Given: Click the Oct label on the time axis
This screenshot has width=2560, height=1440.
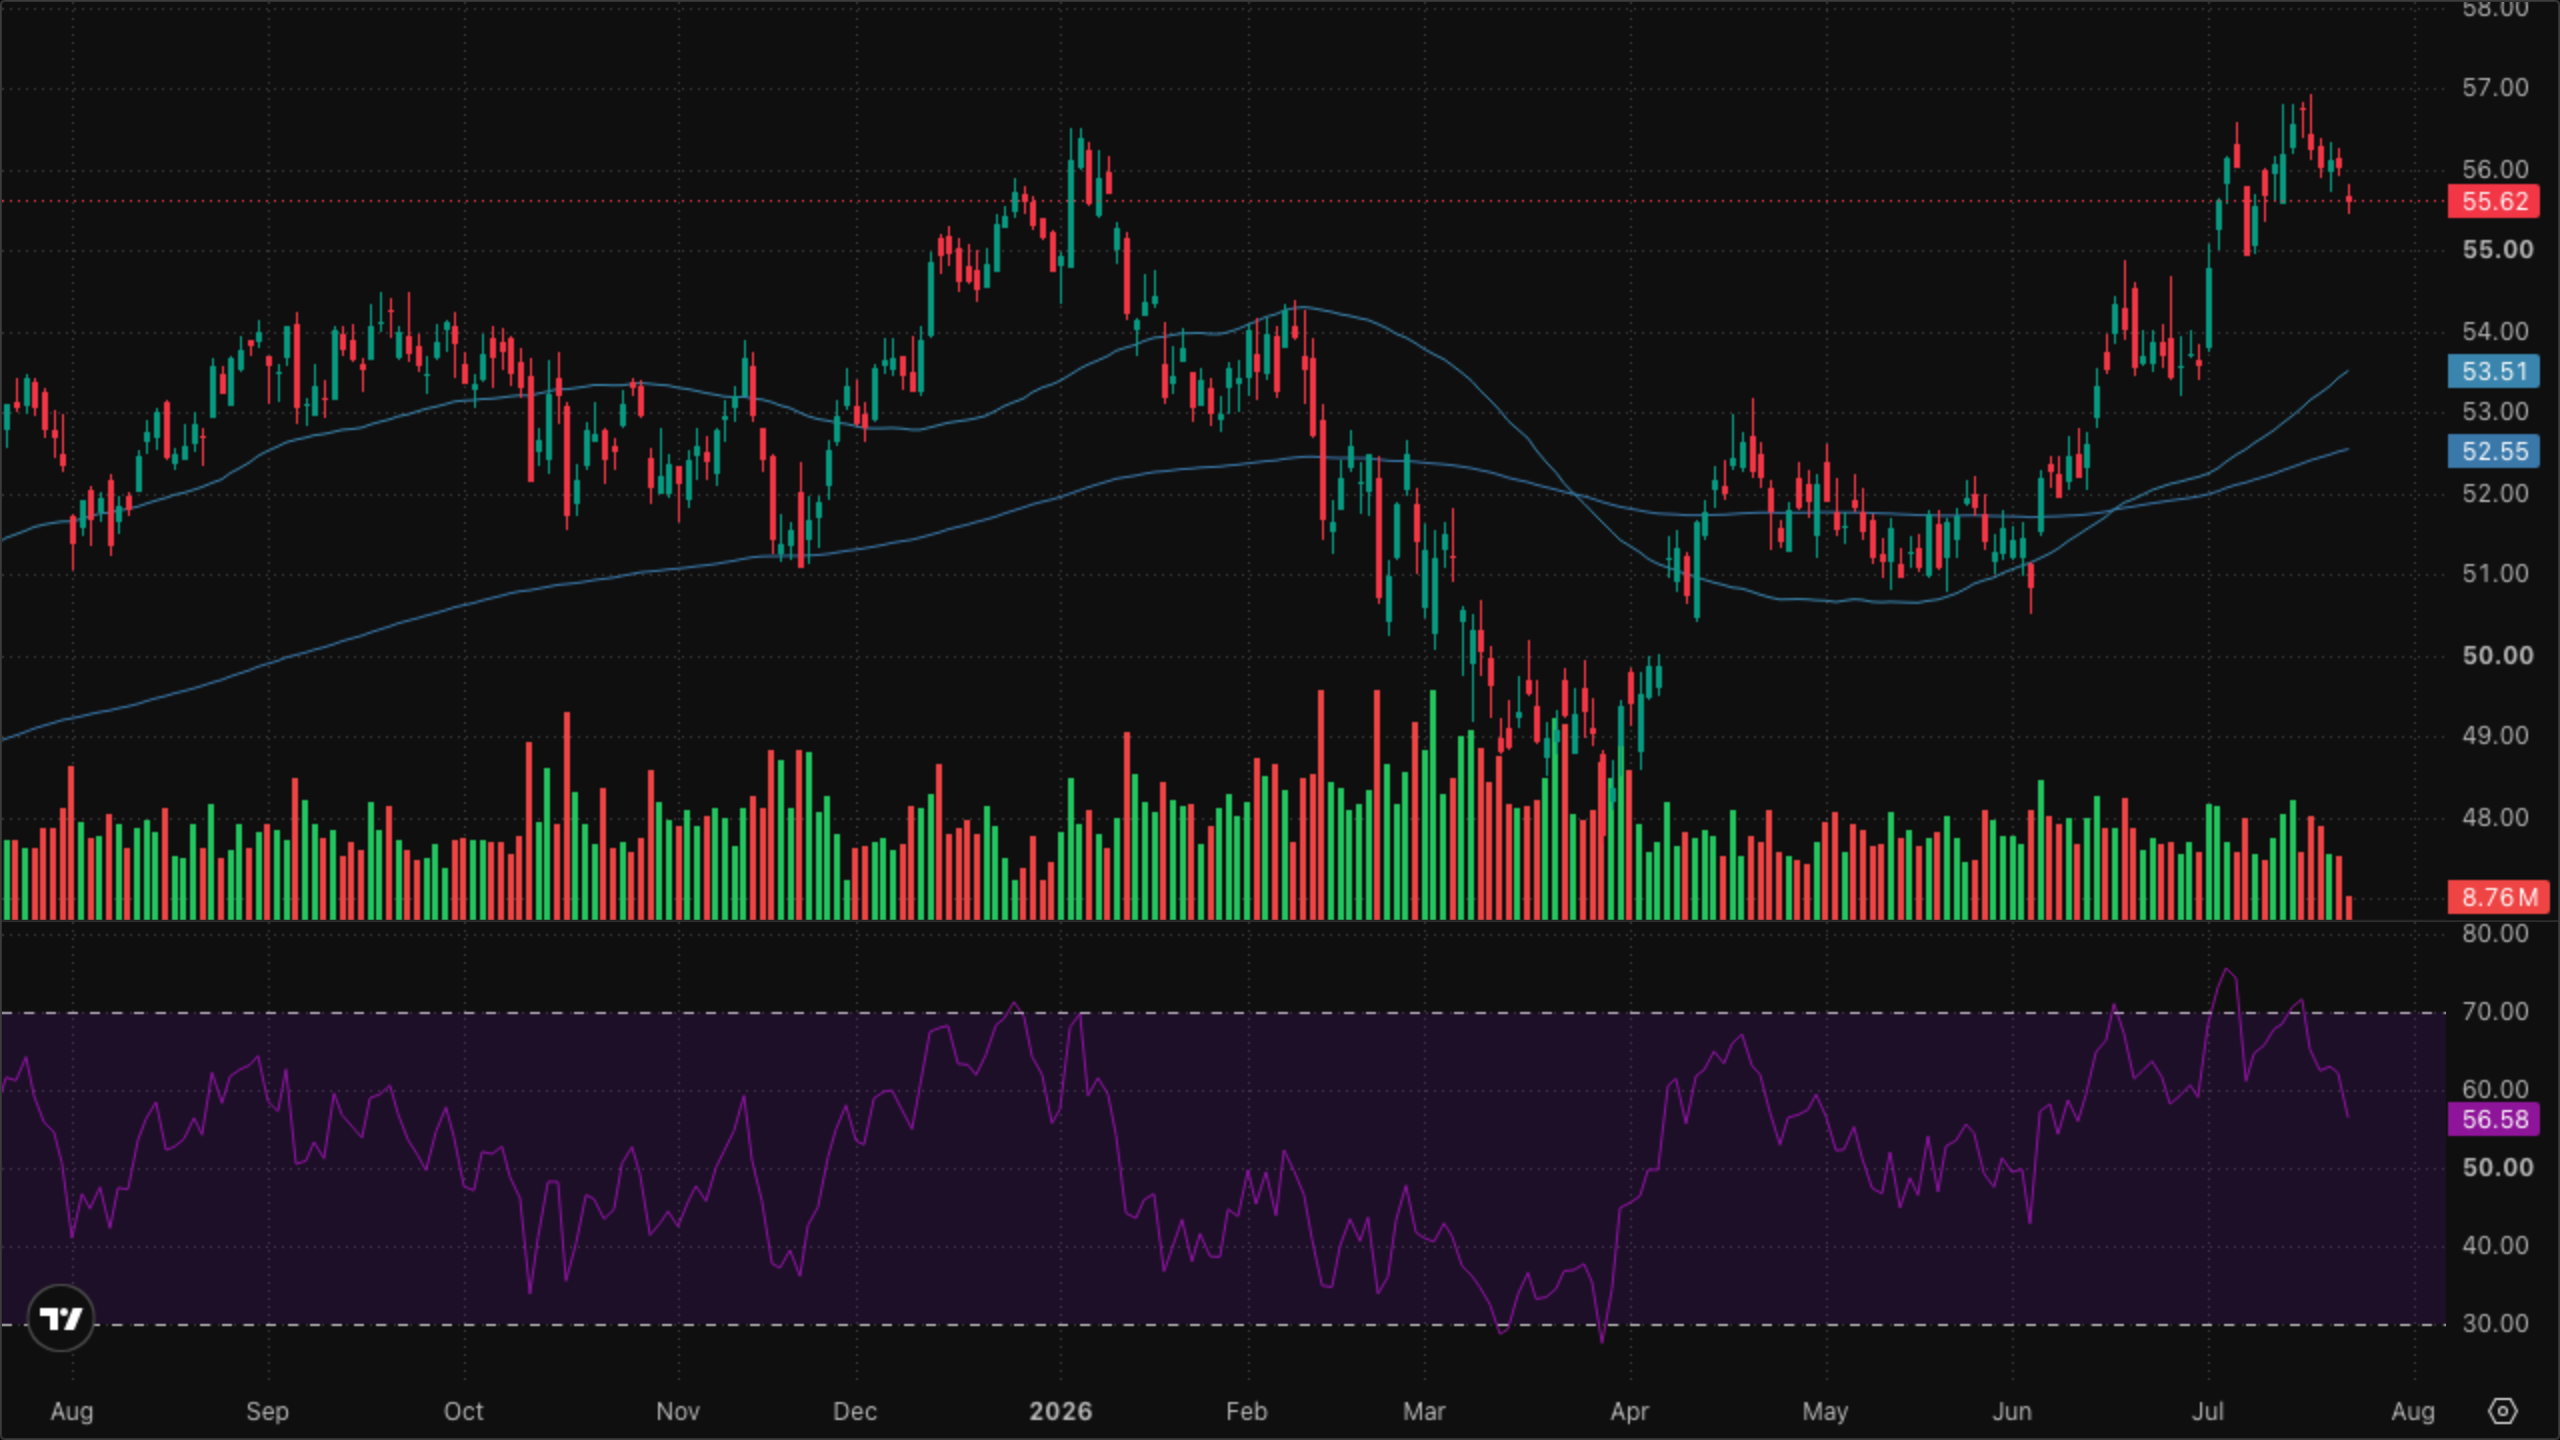Looking at the screenshot, I should click(x=463, y=1411).
